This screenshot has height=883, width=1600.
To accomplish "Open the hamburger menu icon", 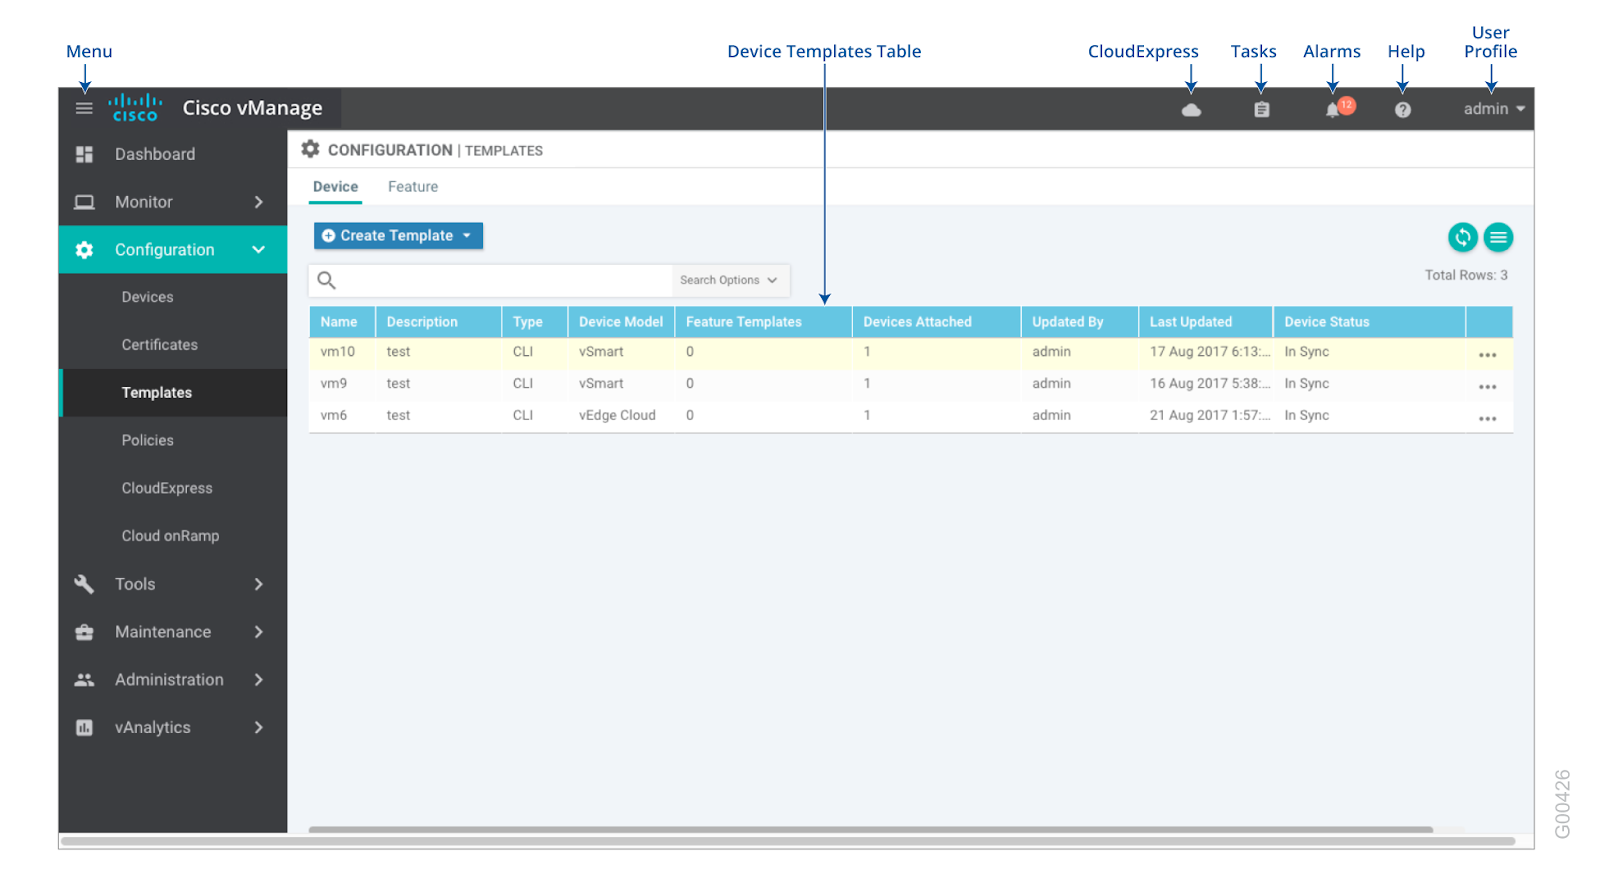I will click(84, 108).
